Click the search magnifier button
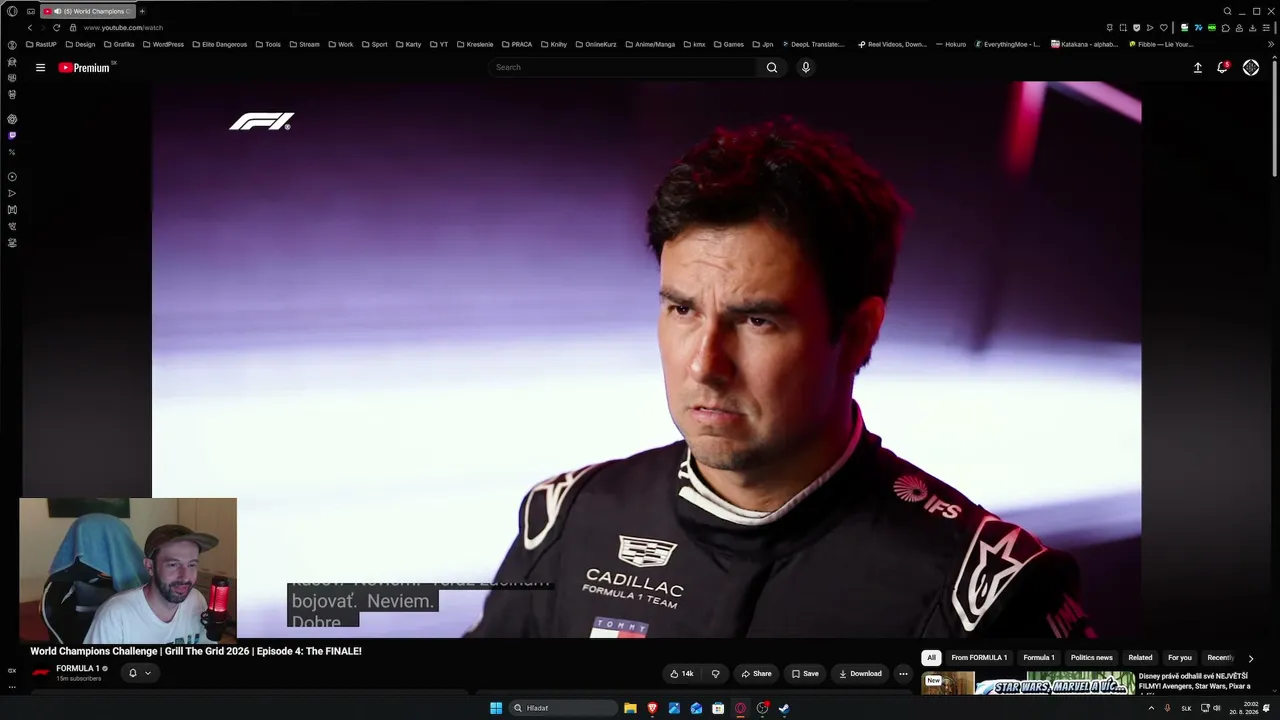Viewport: 1280px width, 720px height. click(x=772, y=68)
